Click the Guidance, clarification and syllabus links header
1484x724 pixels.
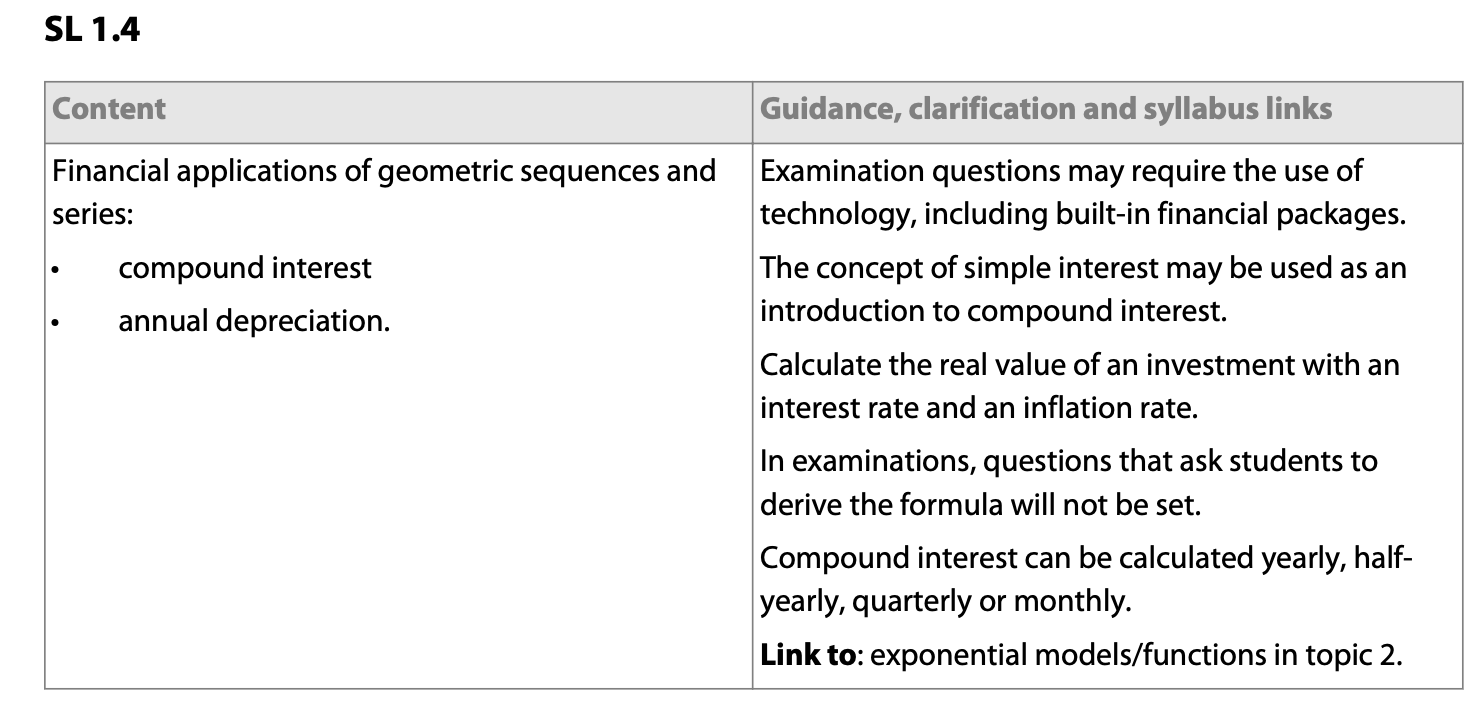1046,109
